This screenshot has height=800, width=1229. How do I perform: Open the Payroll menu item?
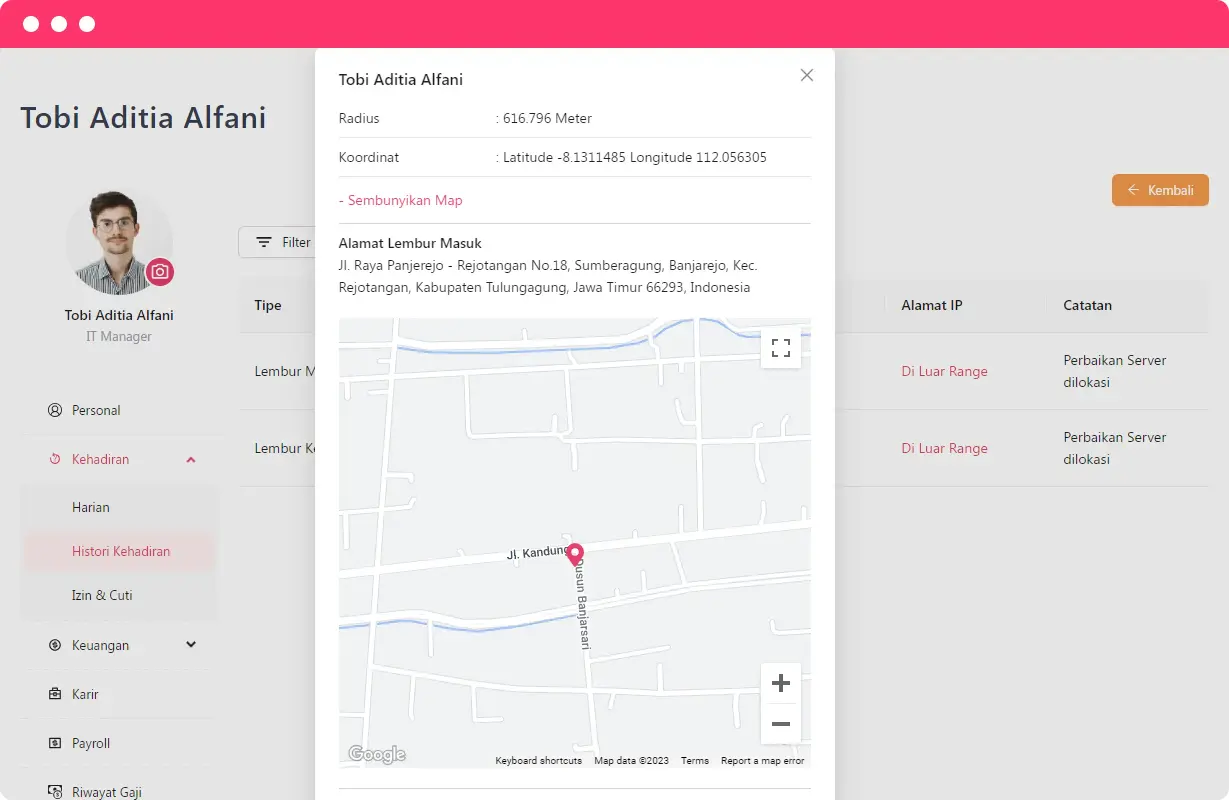click(91, 743)
